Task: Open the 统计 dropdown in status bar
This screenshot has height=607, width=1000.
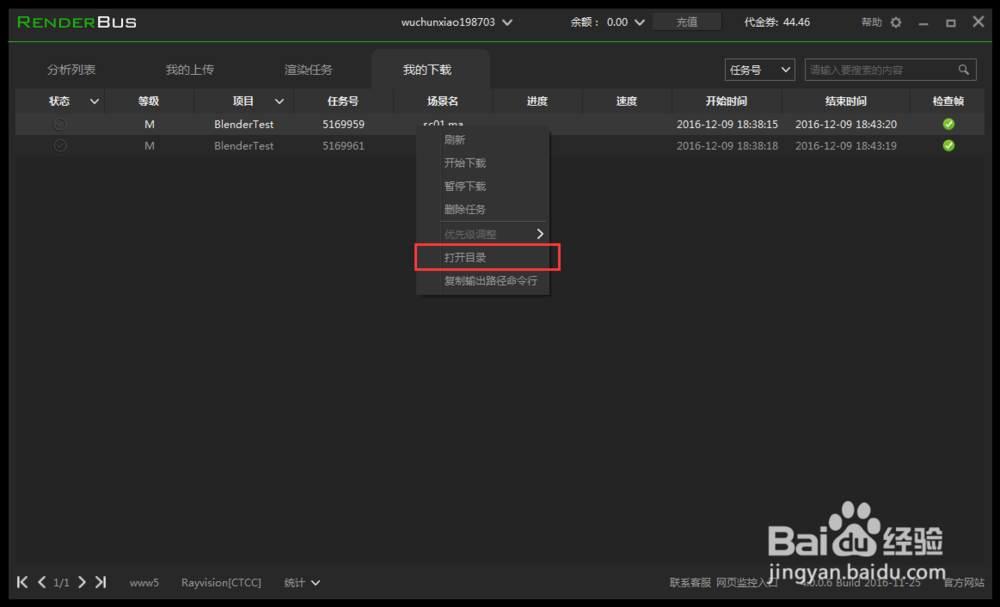Action: point(302,583)
